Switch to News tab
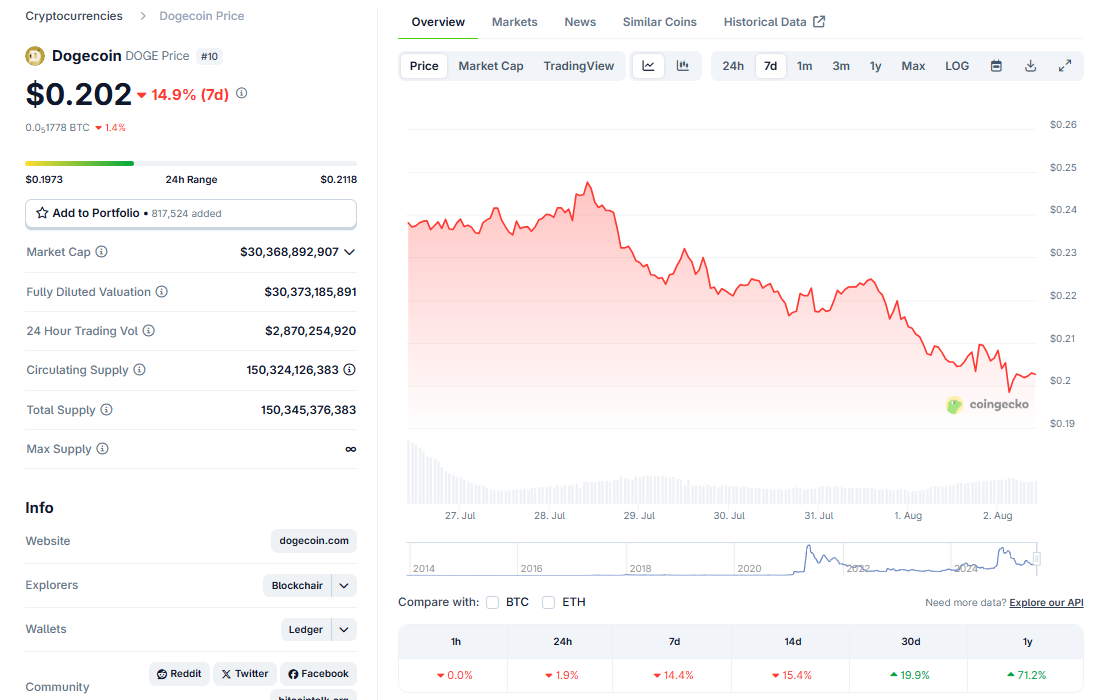Screen dimensions: 1107x700 pyautogui.click(x=580, y=22)
